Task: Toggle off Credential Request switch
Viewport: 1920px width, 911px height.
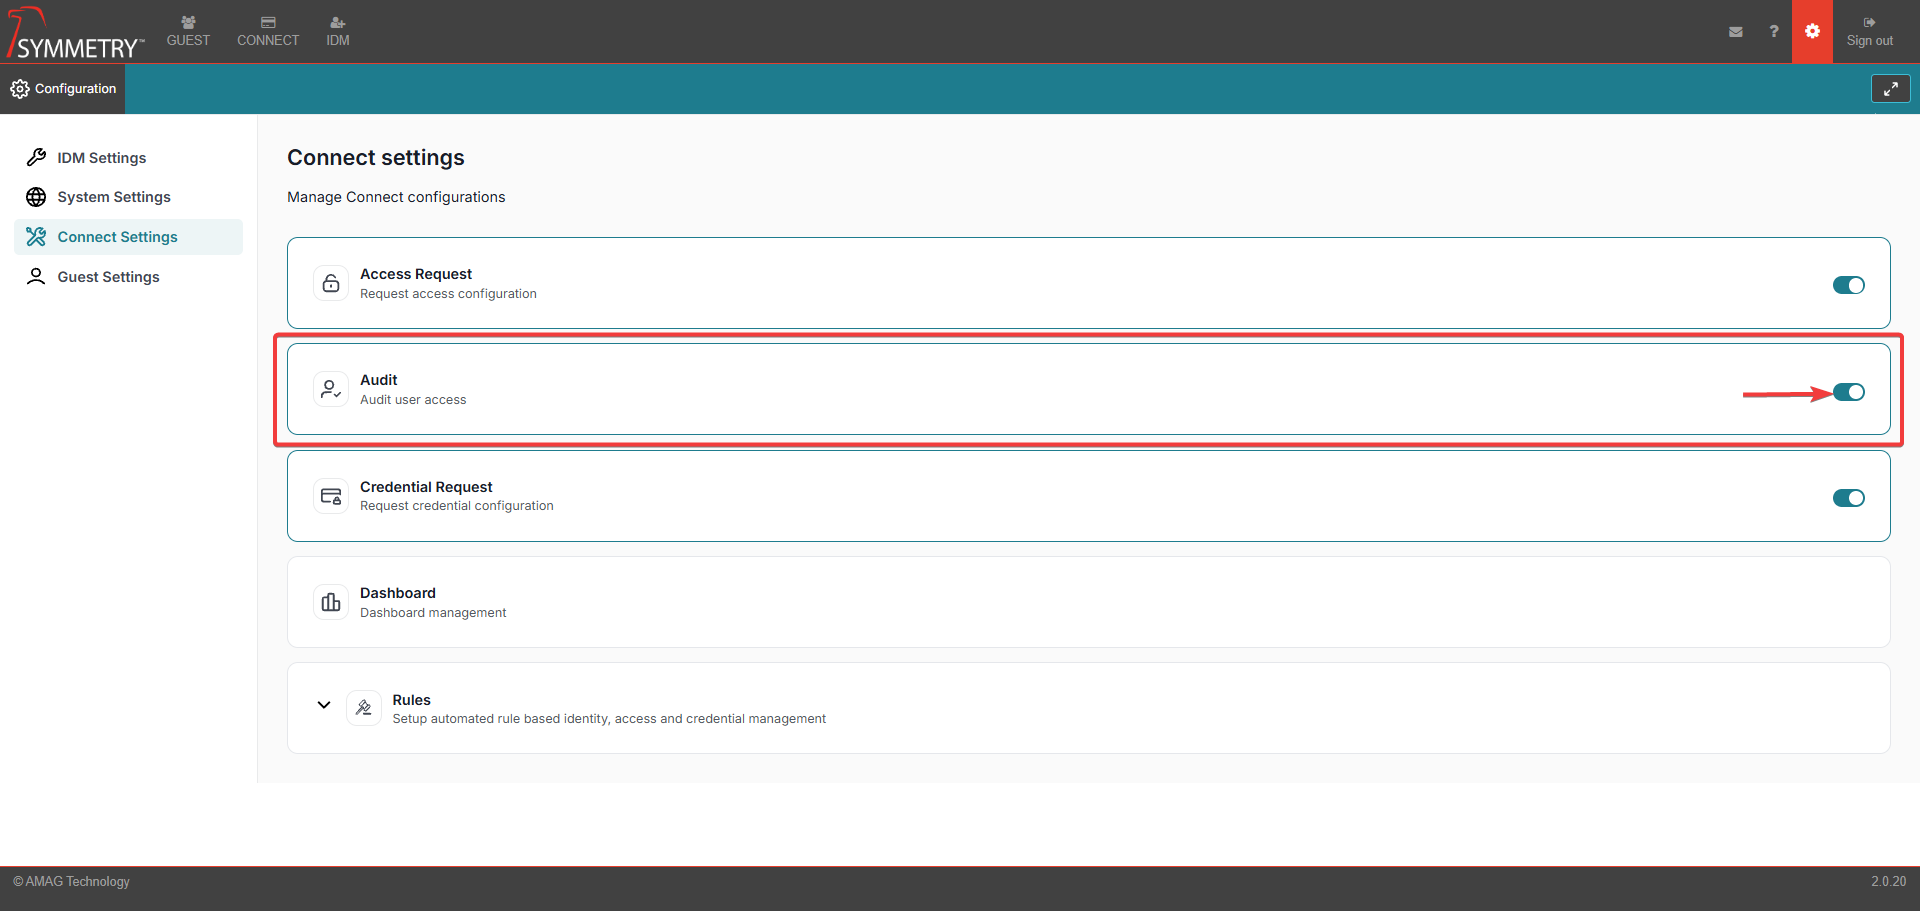Action: [x=1848, y=498]
